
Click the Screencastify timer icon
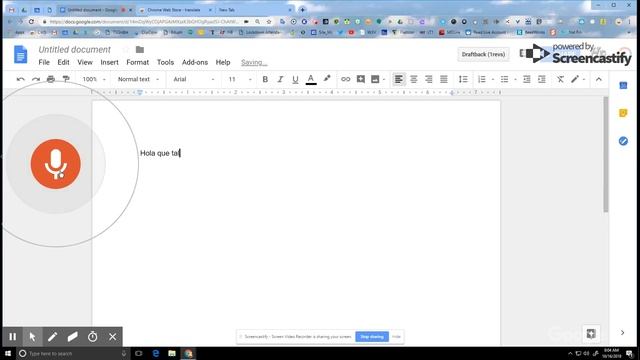[x=93, y=337]
